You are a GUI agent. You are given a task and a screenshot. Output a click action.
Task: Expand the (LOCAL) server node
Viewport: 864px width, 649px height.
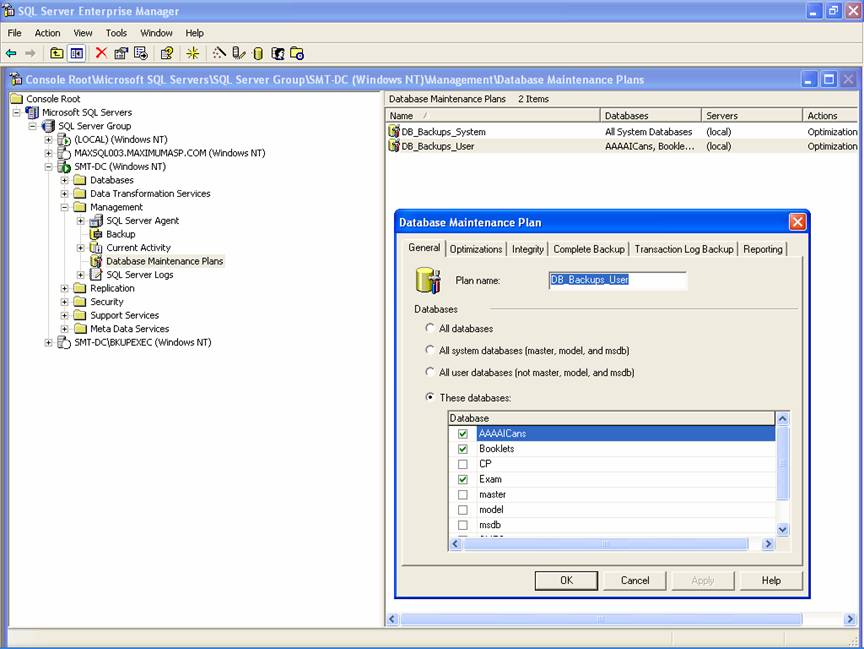click(x=48, y=140)
